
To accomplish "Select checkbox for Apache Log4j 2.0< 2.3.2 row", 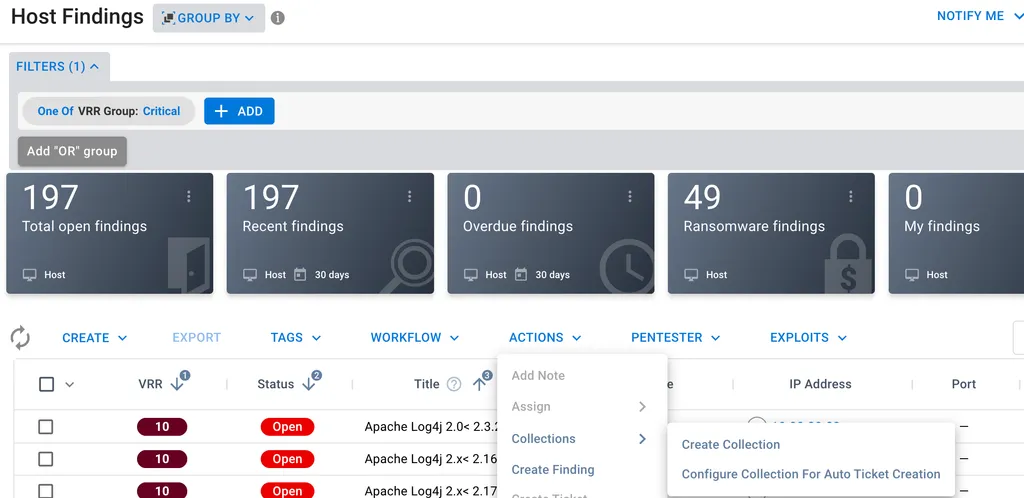I will 46,427.
